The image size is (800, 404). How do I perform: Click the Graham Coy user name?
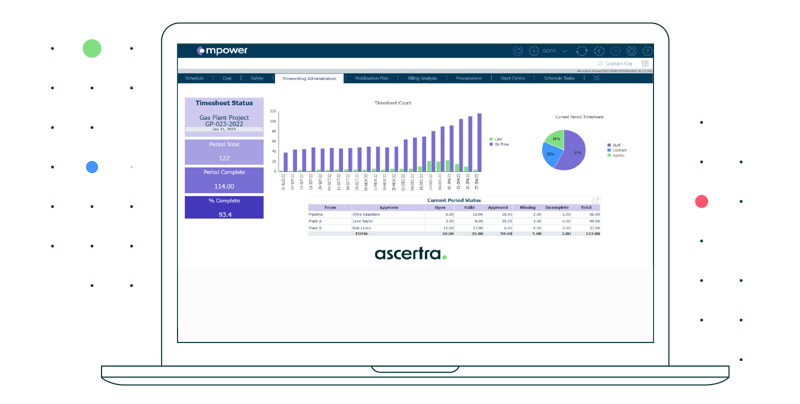619,64
